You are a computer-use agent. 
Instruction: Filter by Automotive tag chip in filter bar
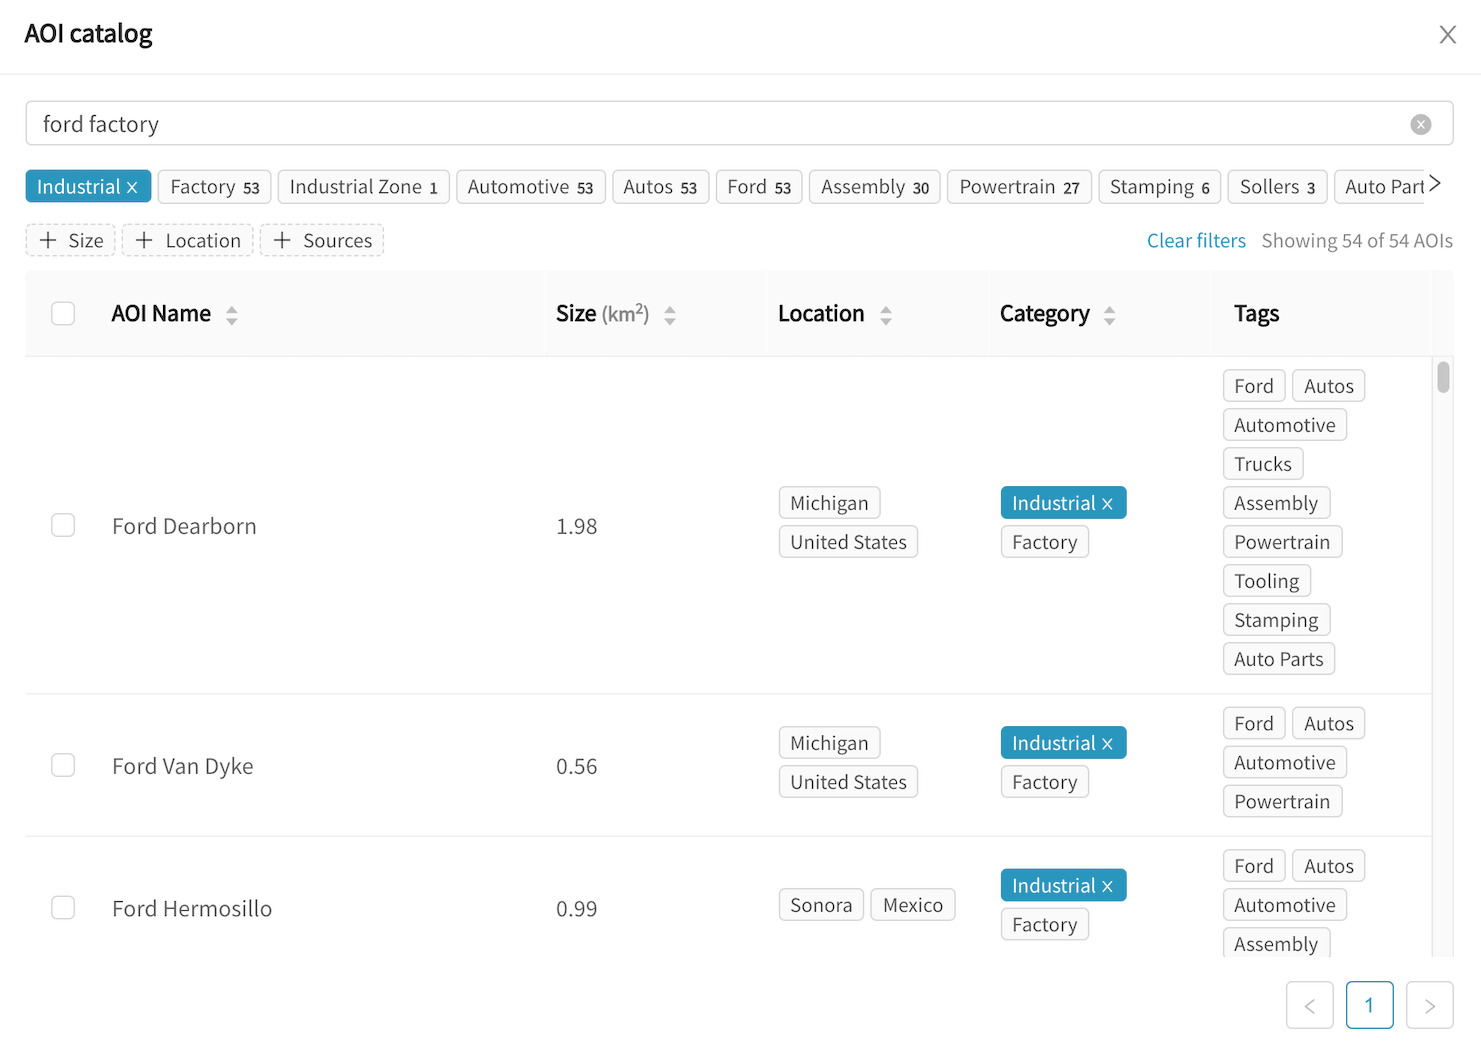(531, 187)
